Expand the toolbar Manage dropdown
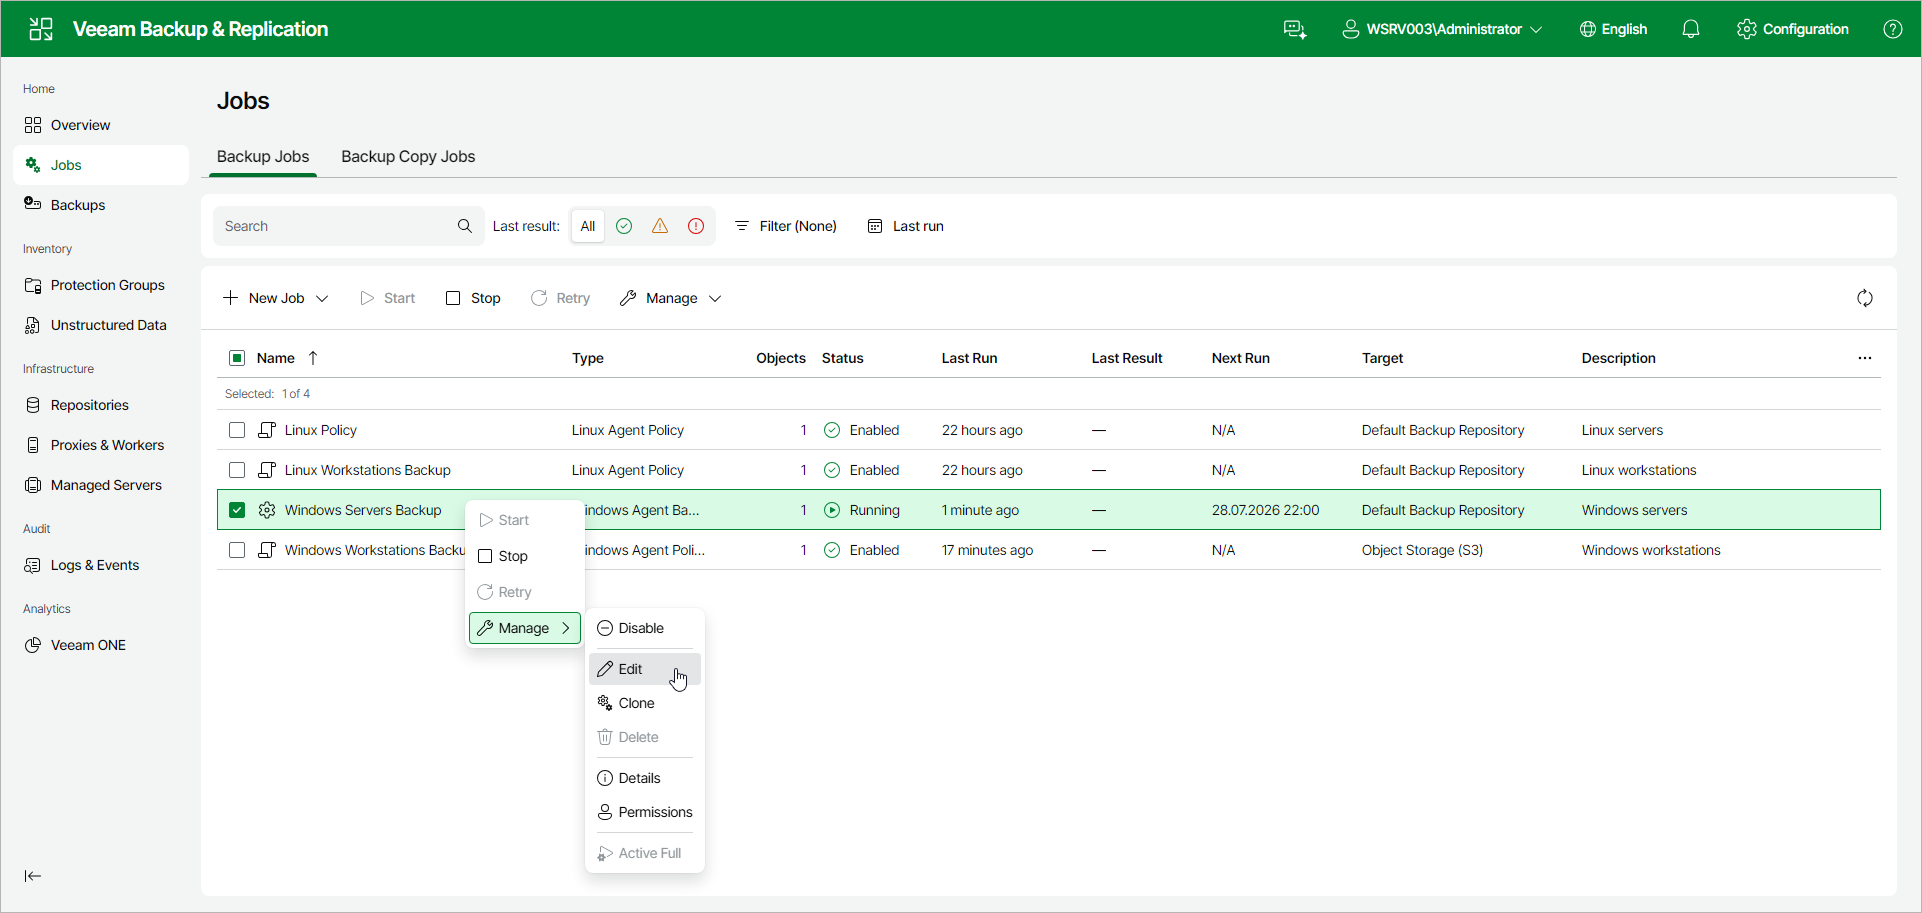1922x913 pixels. pyautogui.click(x=671, y=298)
